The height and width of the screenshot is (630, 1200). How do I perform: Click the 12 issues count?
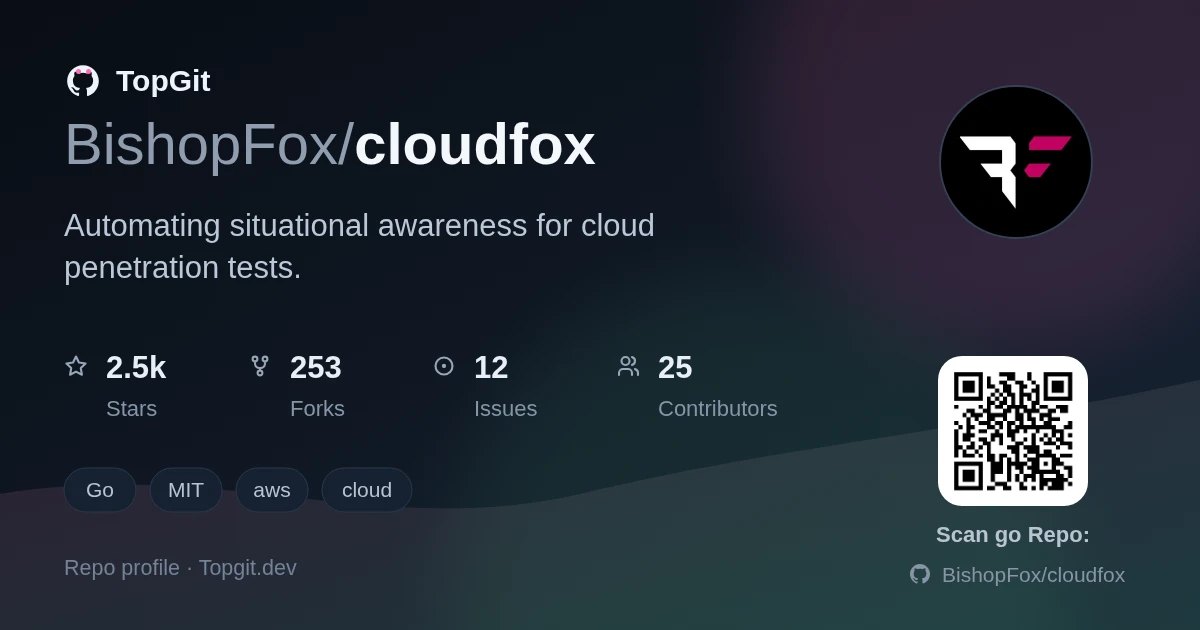click(x=491, y=367)
